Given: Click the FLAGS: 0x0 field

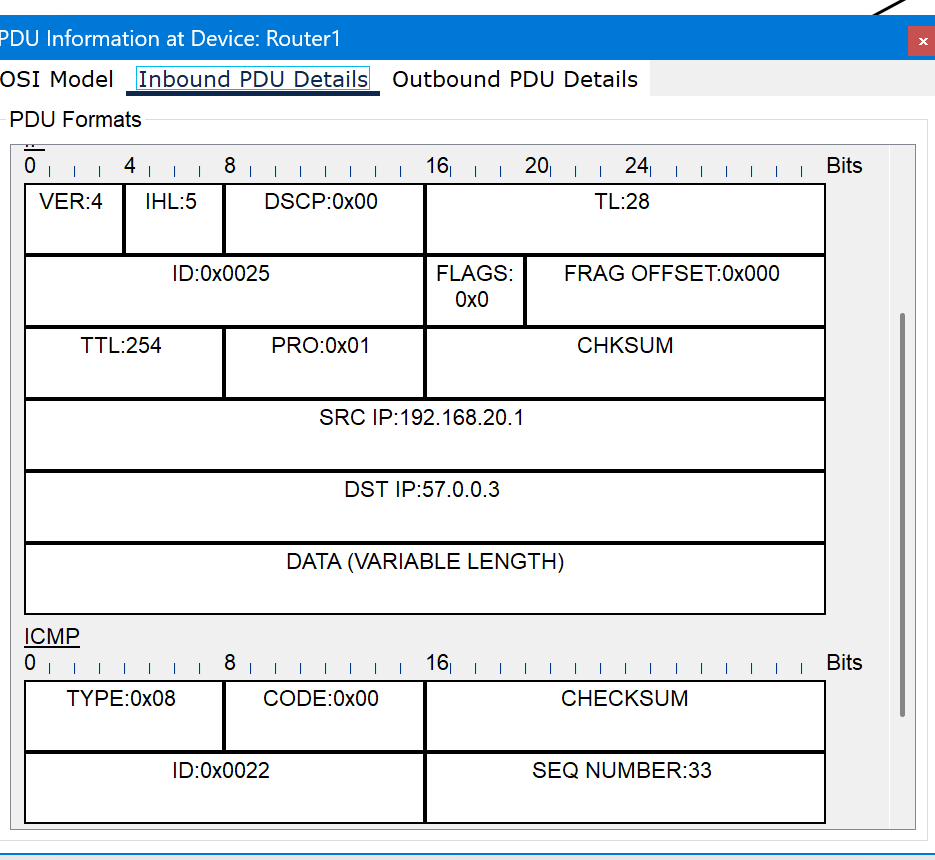Looking at the screenshot, I should click(475, 291).
